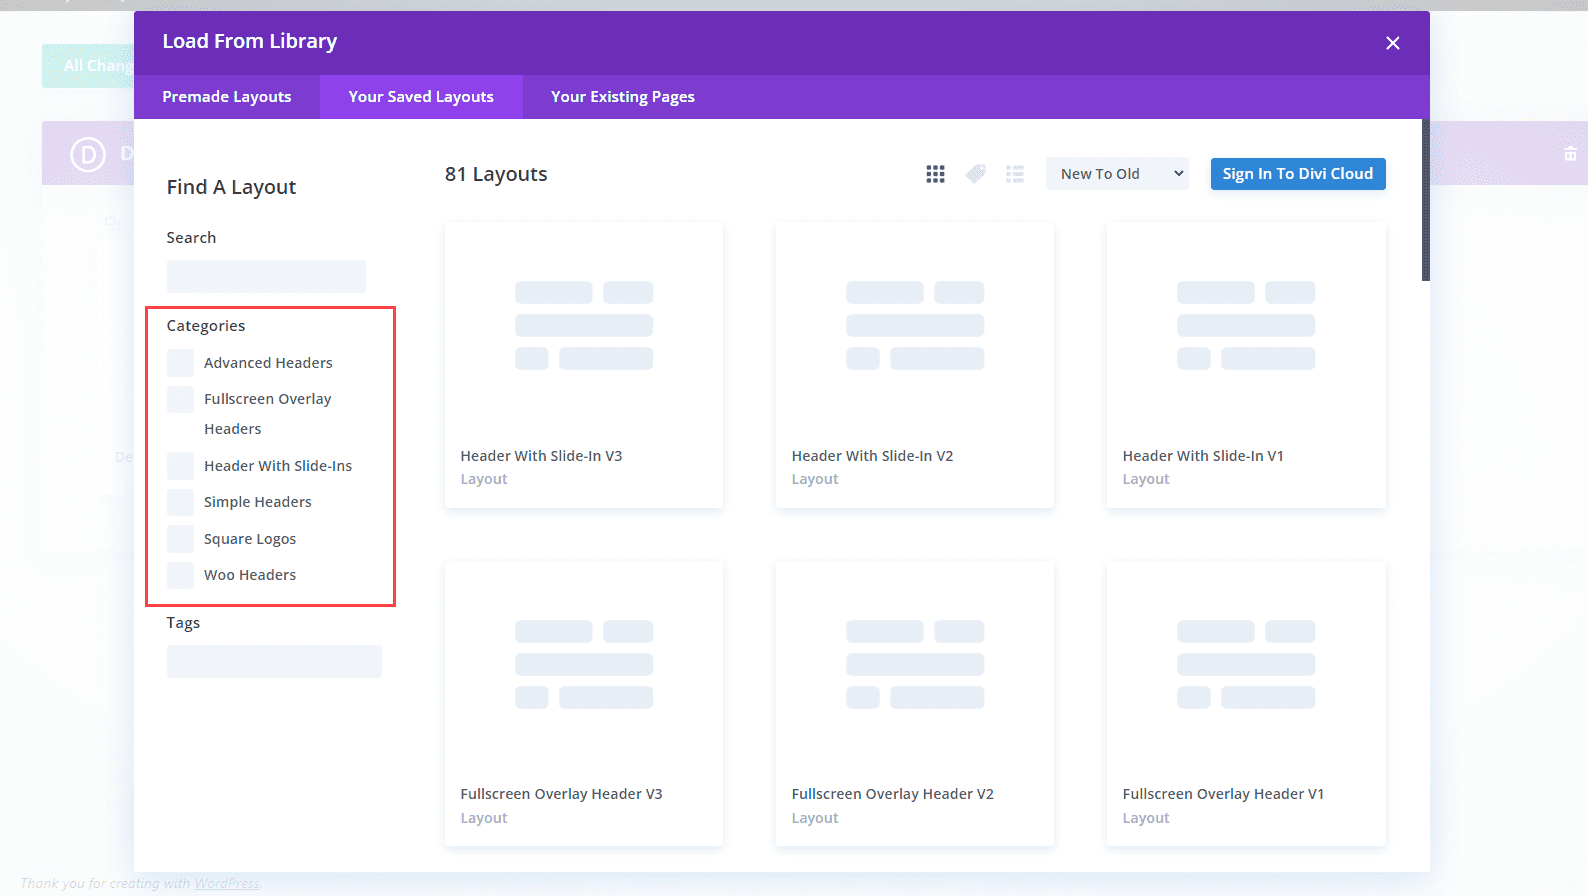Open the Tags filter field
The width and height of the screenshot is (1588, 896).
(x=274, y=661)
